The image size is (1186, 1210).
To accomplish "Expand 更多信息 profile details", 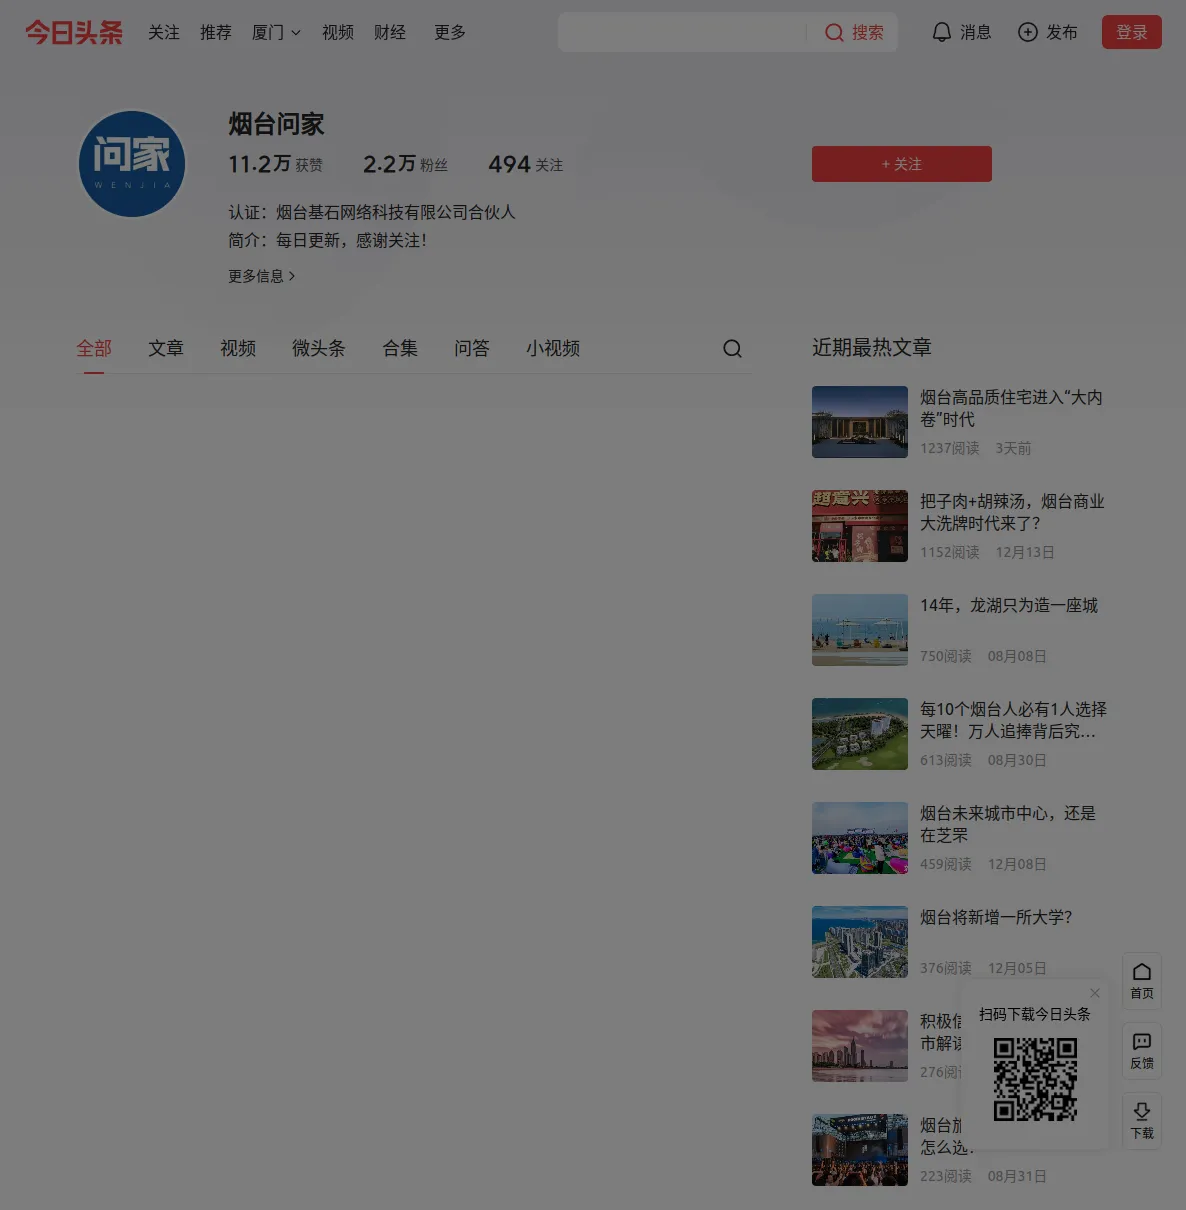I will (x=262, y=276).
